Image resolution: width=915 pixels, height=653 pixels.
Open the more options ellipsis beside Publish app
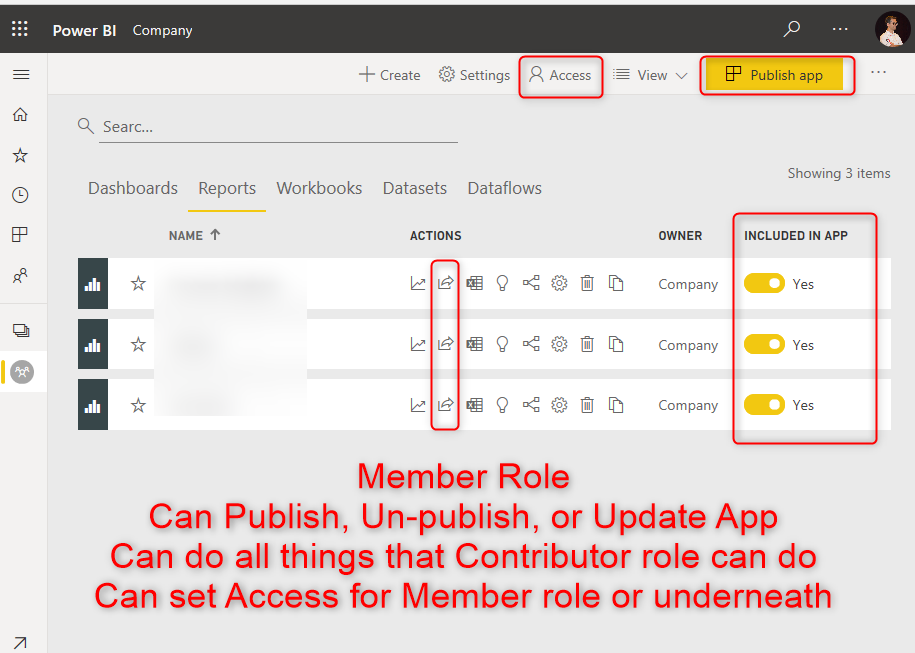pyautogui.click(x=878, y=73)
